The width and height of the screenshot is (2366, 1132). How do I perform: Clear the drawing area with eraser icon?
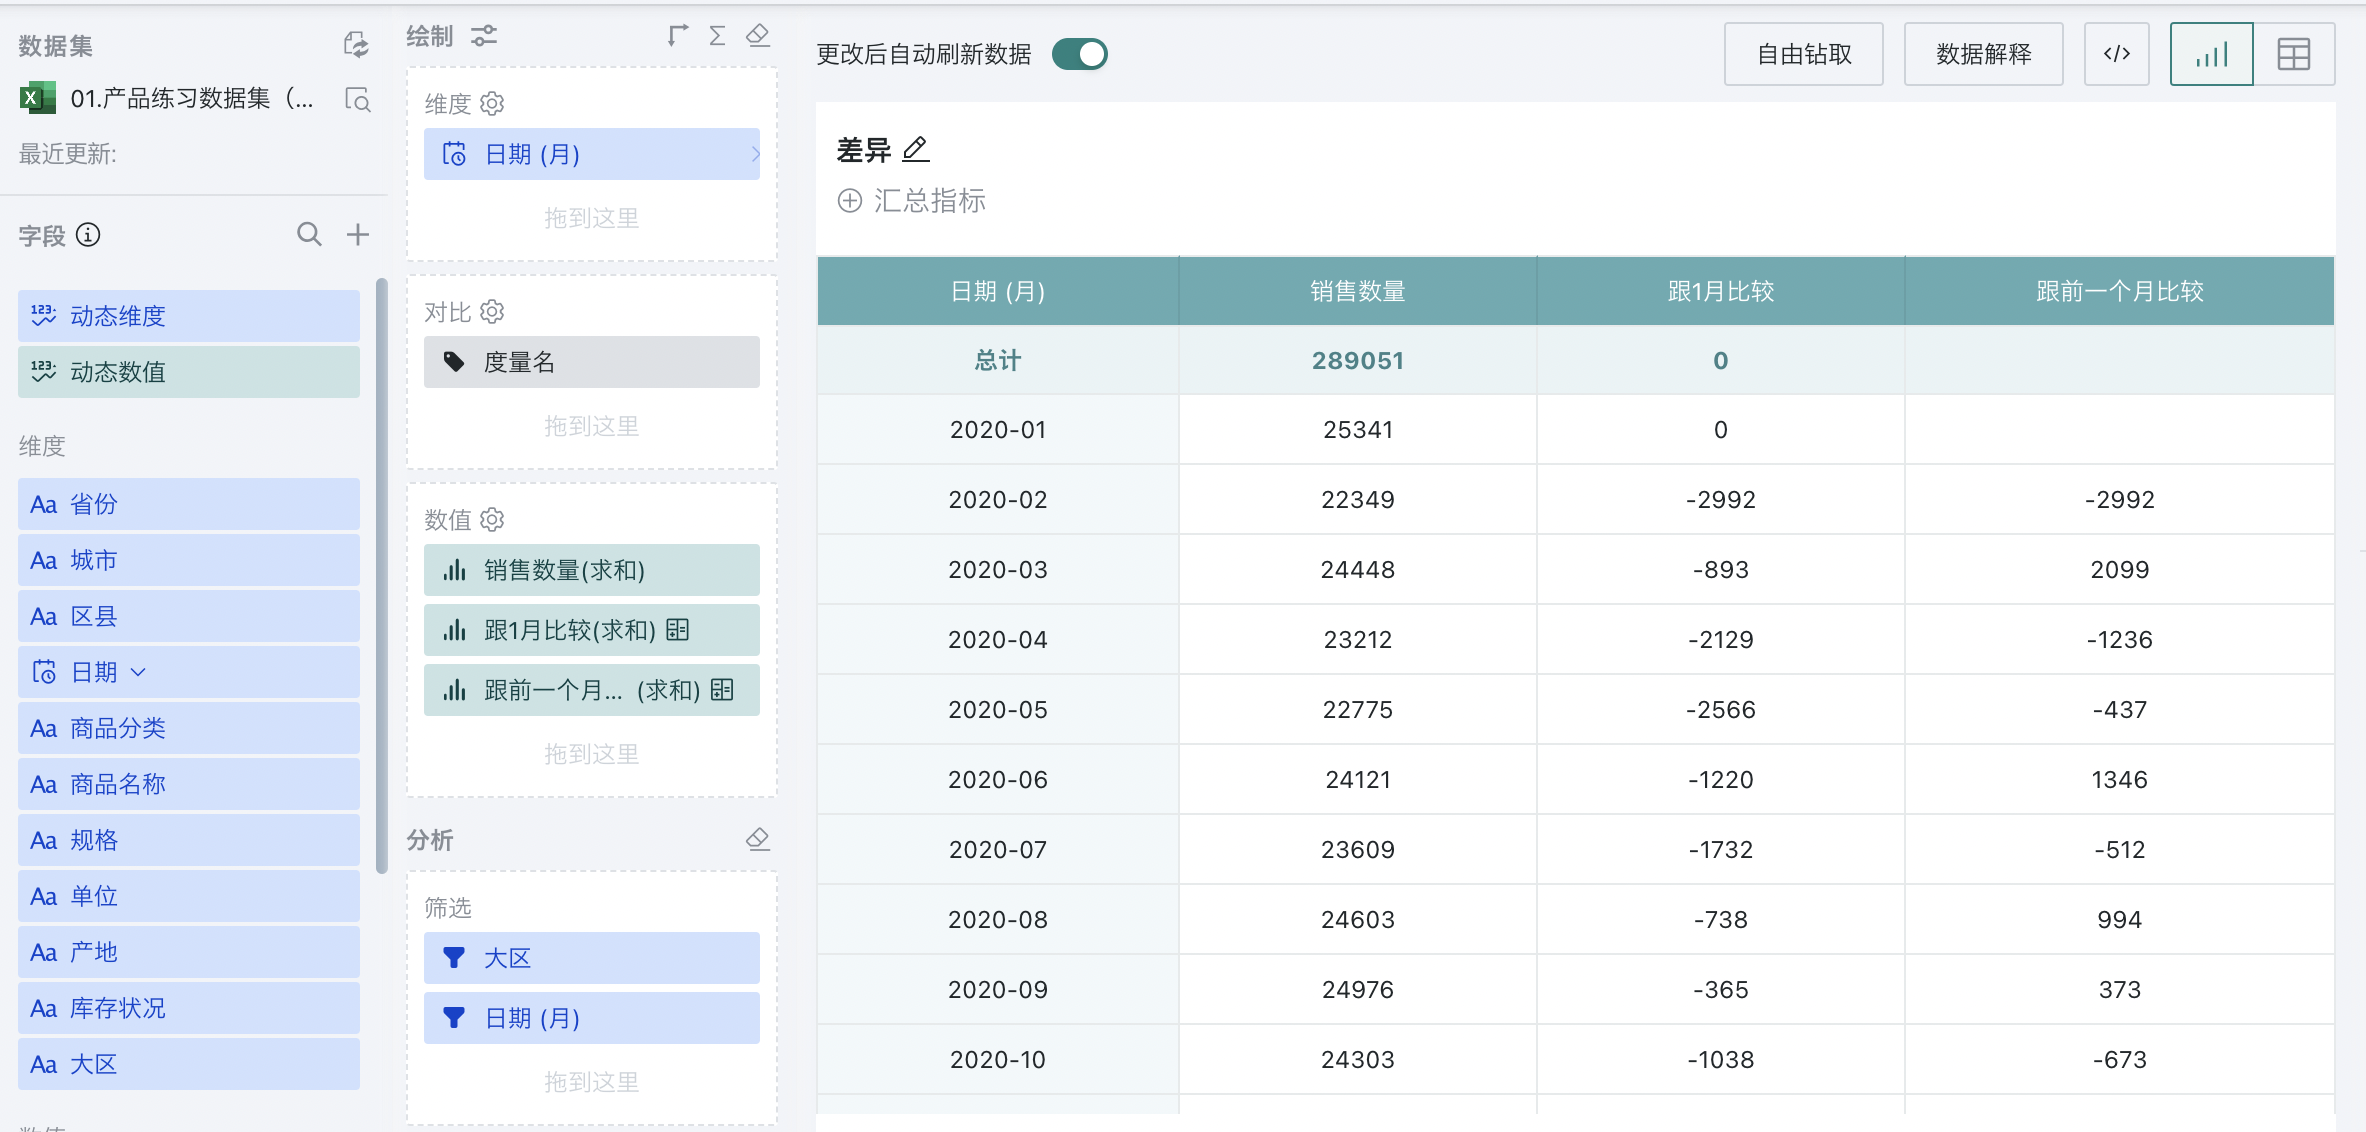click(x=758, y=36)
